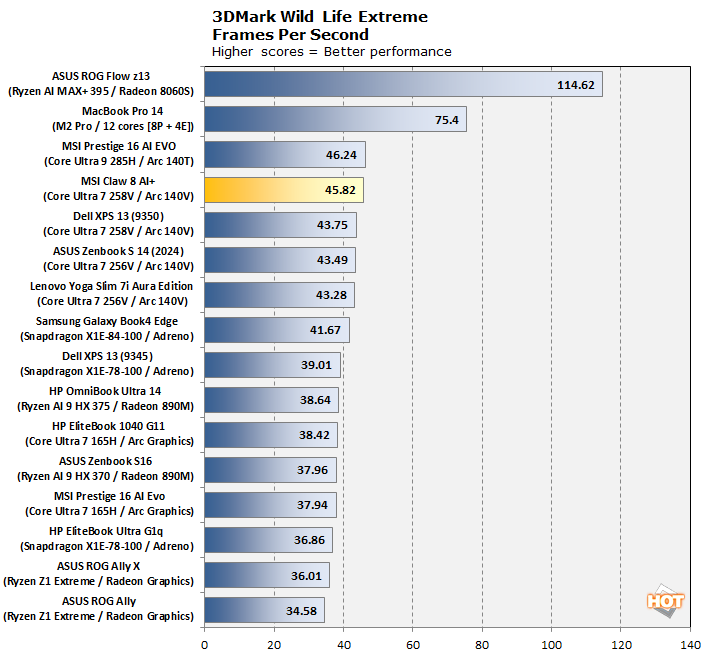Click the 38.42 score value

[314, 435]
